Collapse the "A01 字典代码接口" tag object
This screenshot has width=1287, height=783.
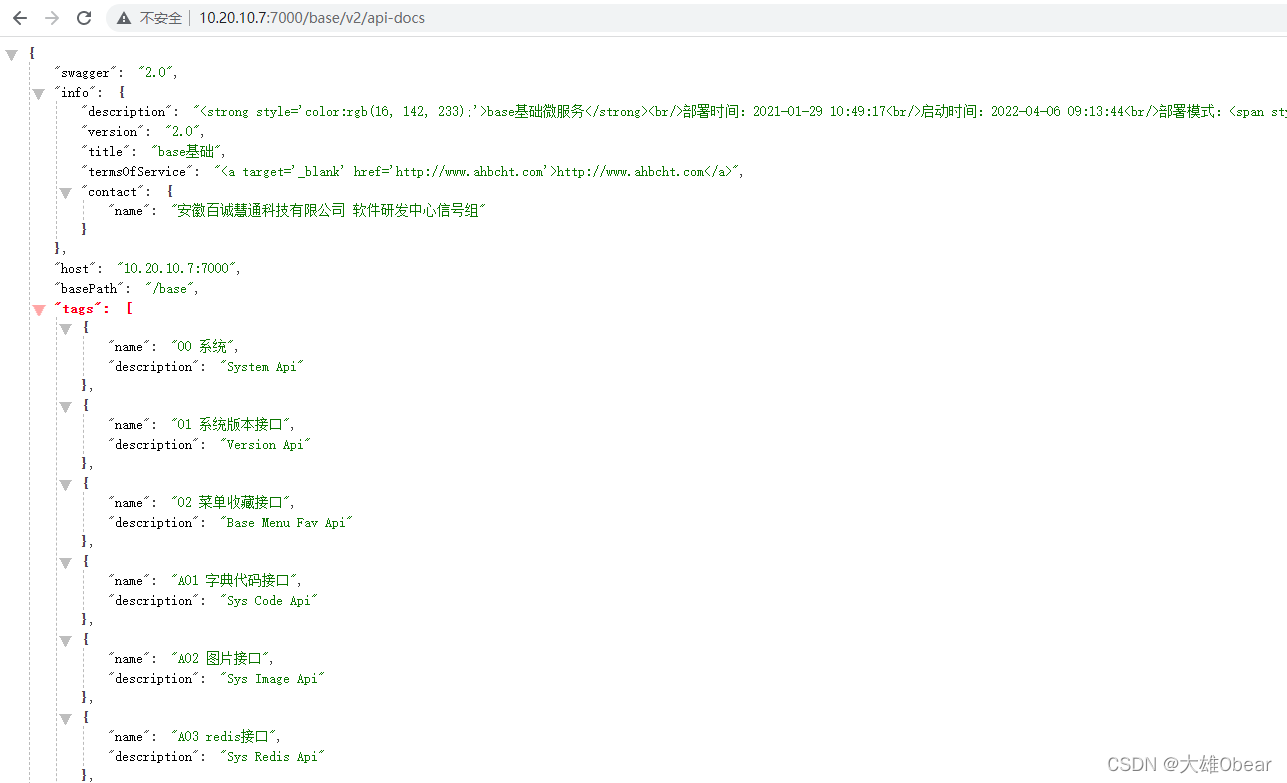click(66, 563)
